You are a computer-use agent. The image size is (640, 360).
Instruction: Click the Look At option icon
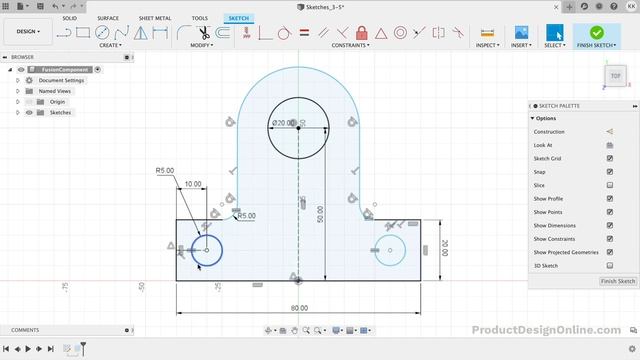tap(610, 145)
